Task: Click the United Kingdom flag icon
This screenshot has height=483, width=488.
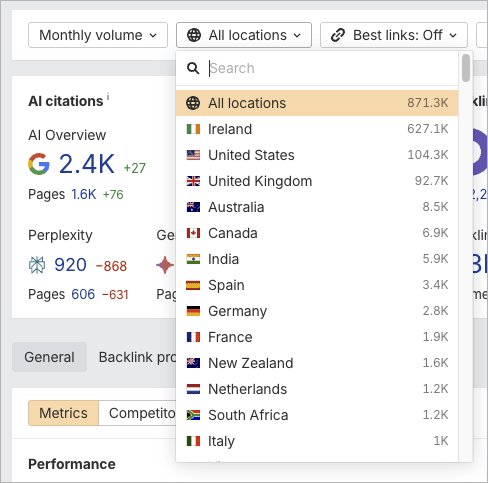Action: (x=193, y=181)
